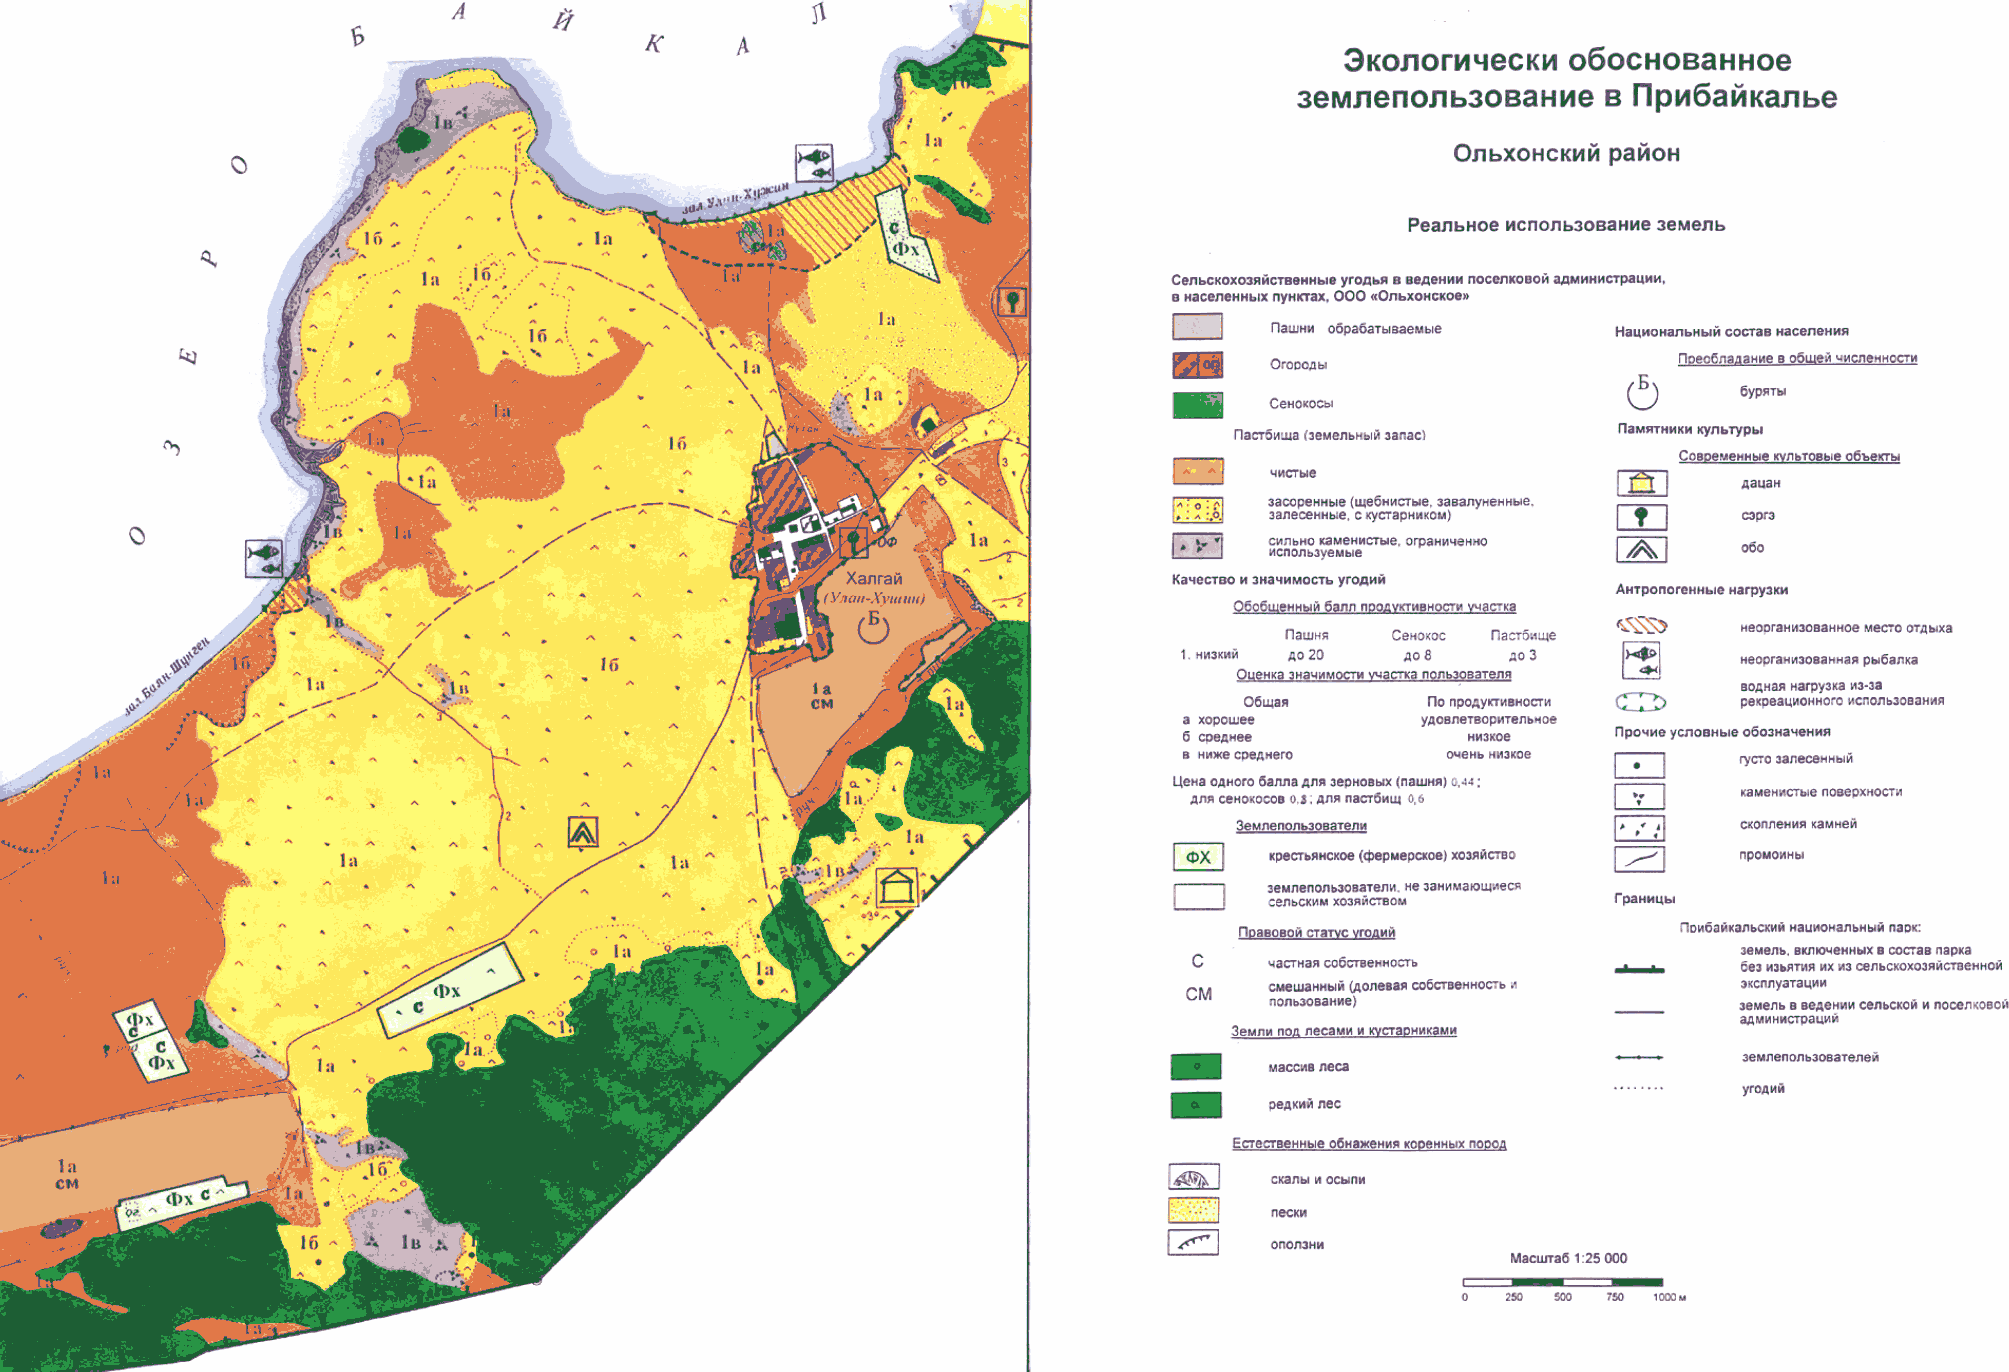Click the массив леса green swatch
The width and height of the screenshot is (2009, 1372).
[1196, 1067]
